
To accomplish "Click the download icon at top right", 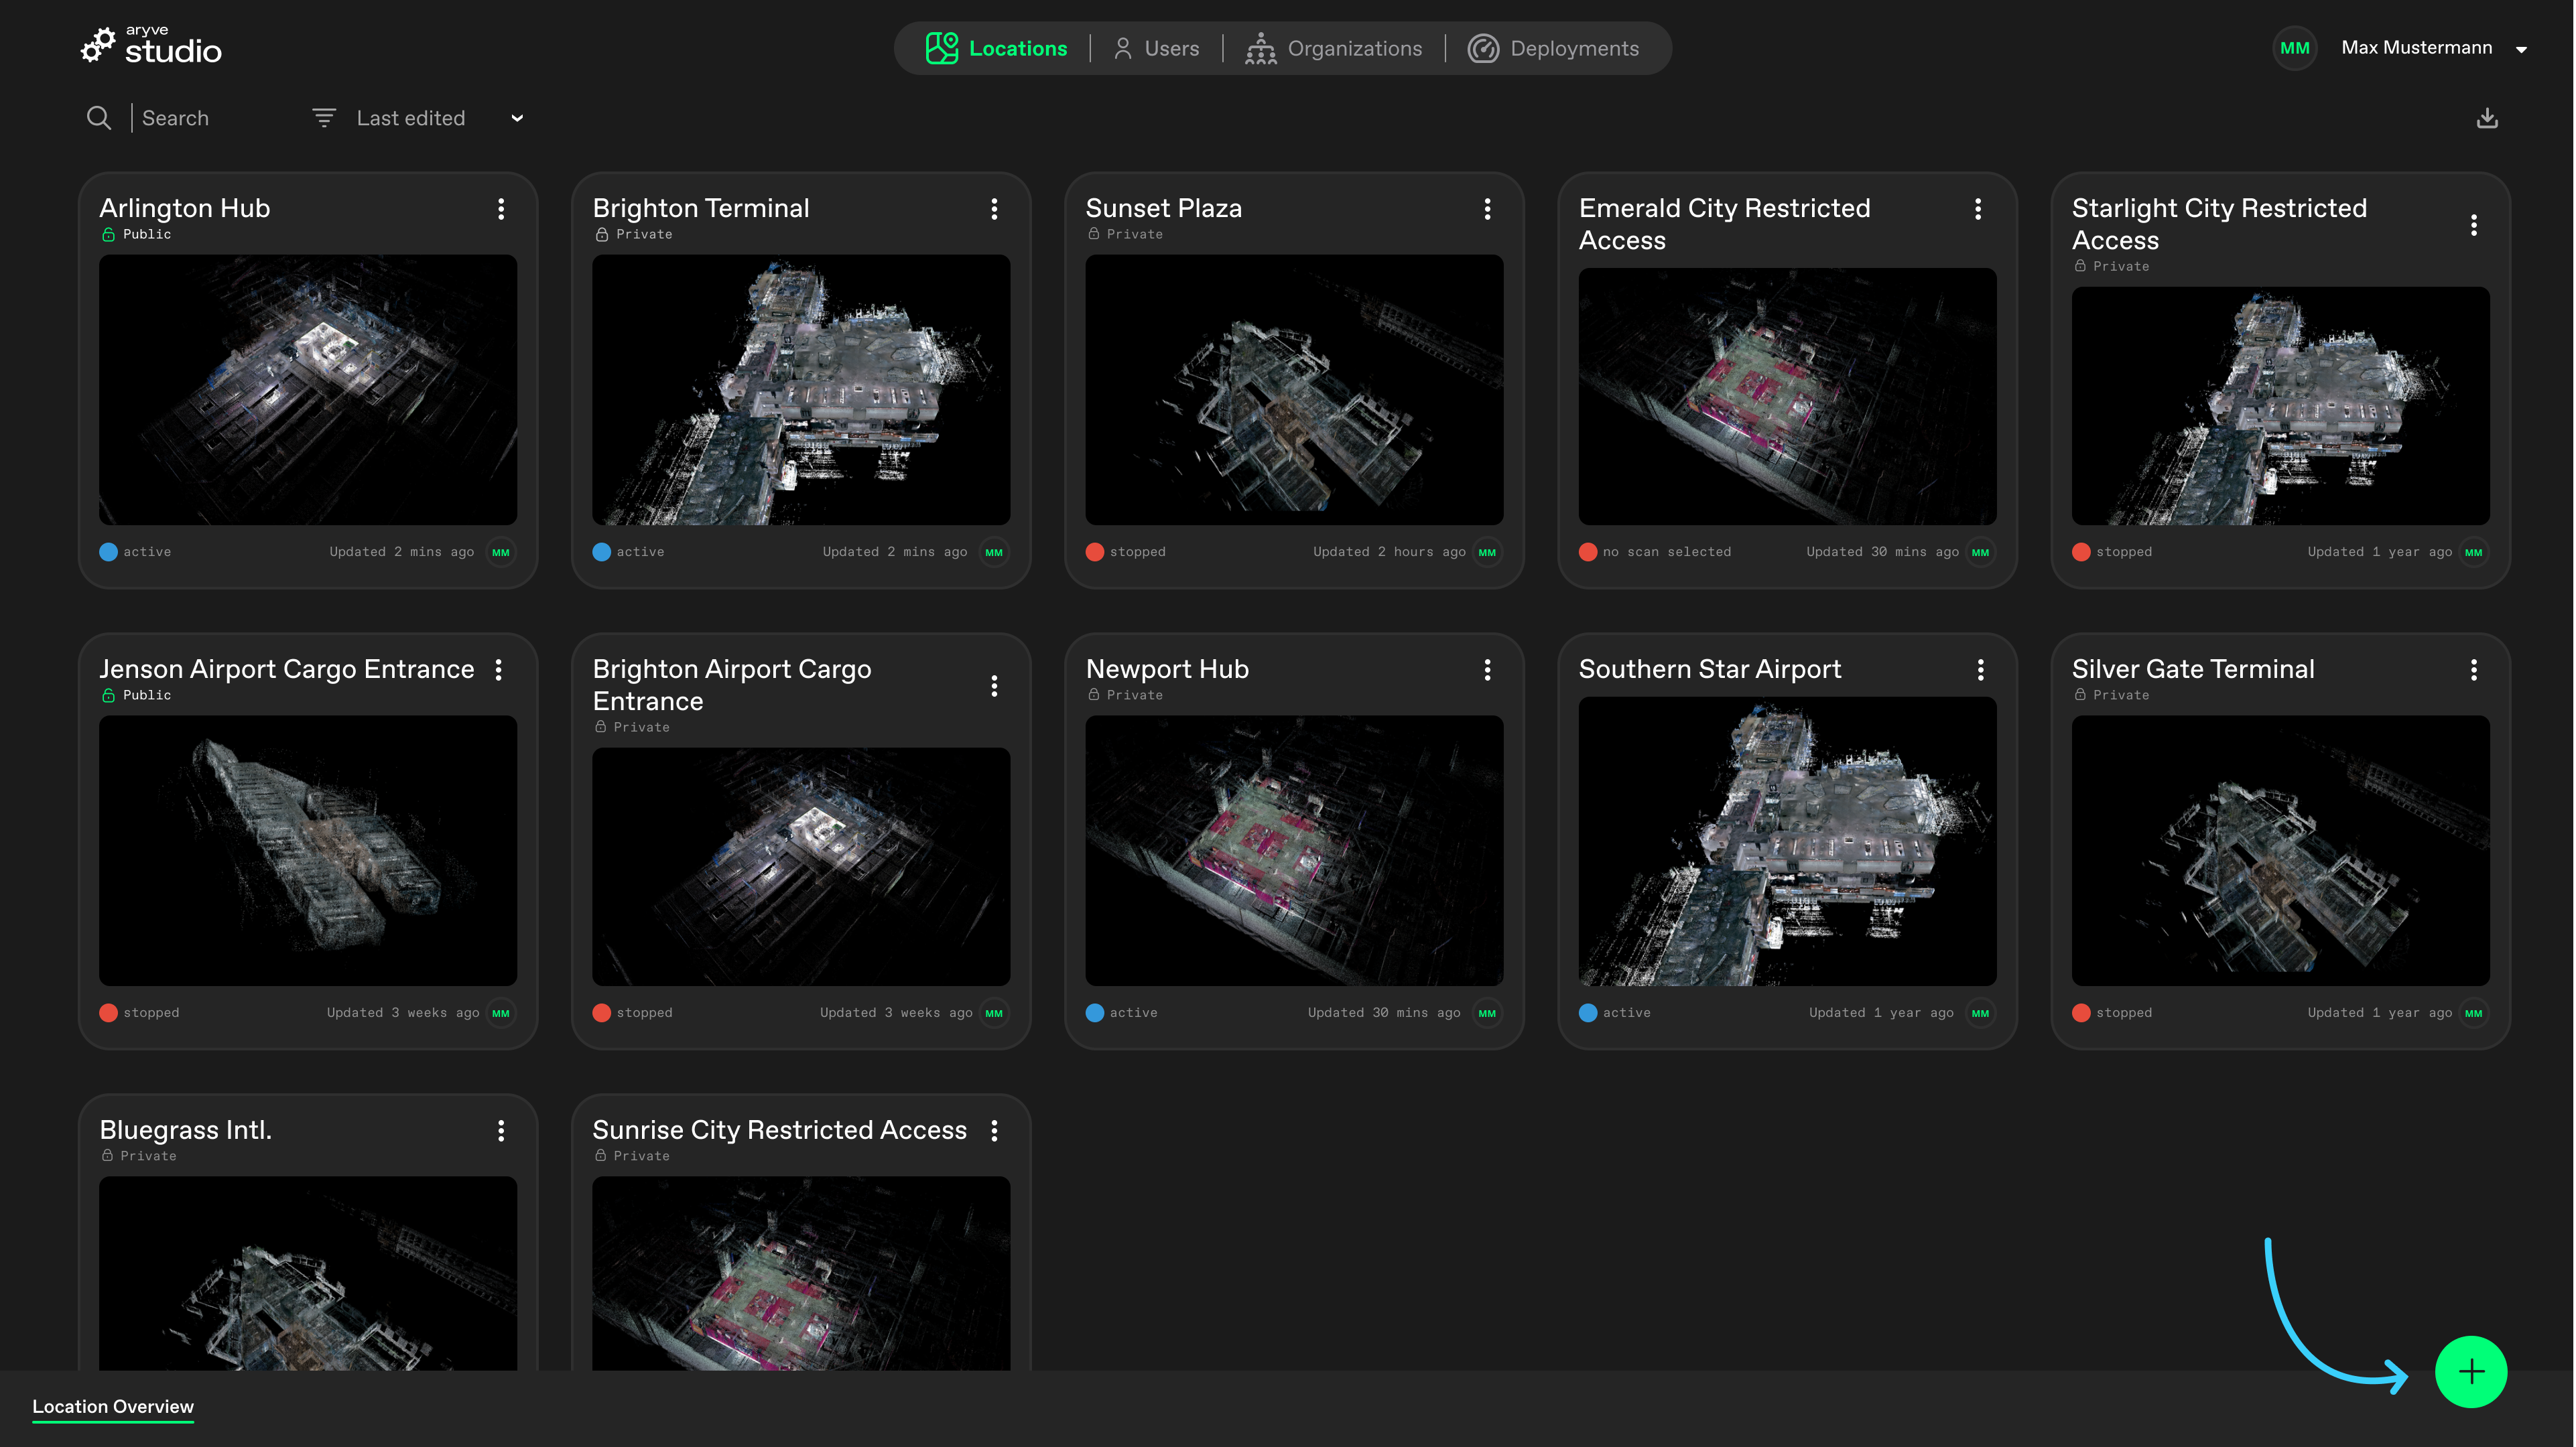I will [2487, 119].
